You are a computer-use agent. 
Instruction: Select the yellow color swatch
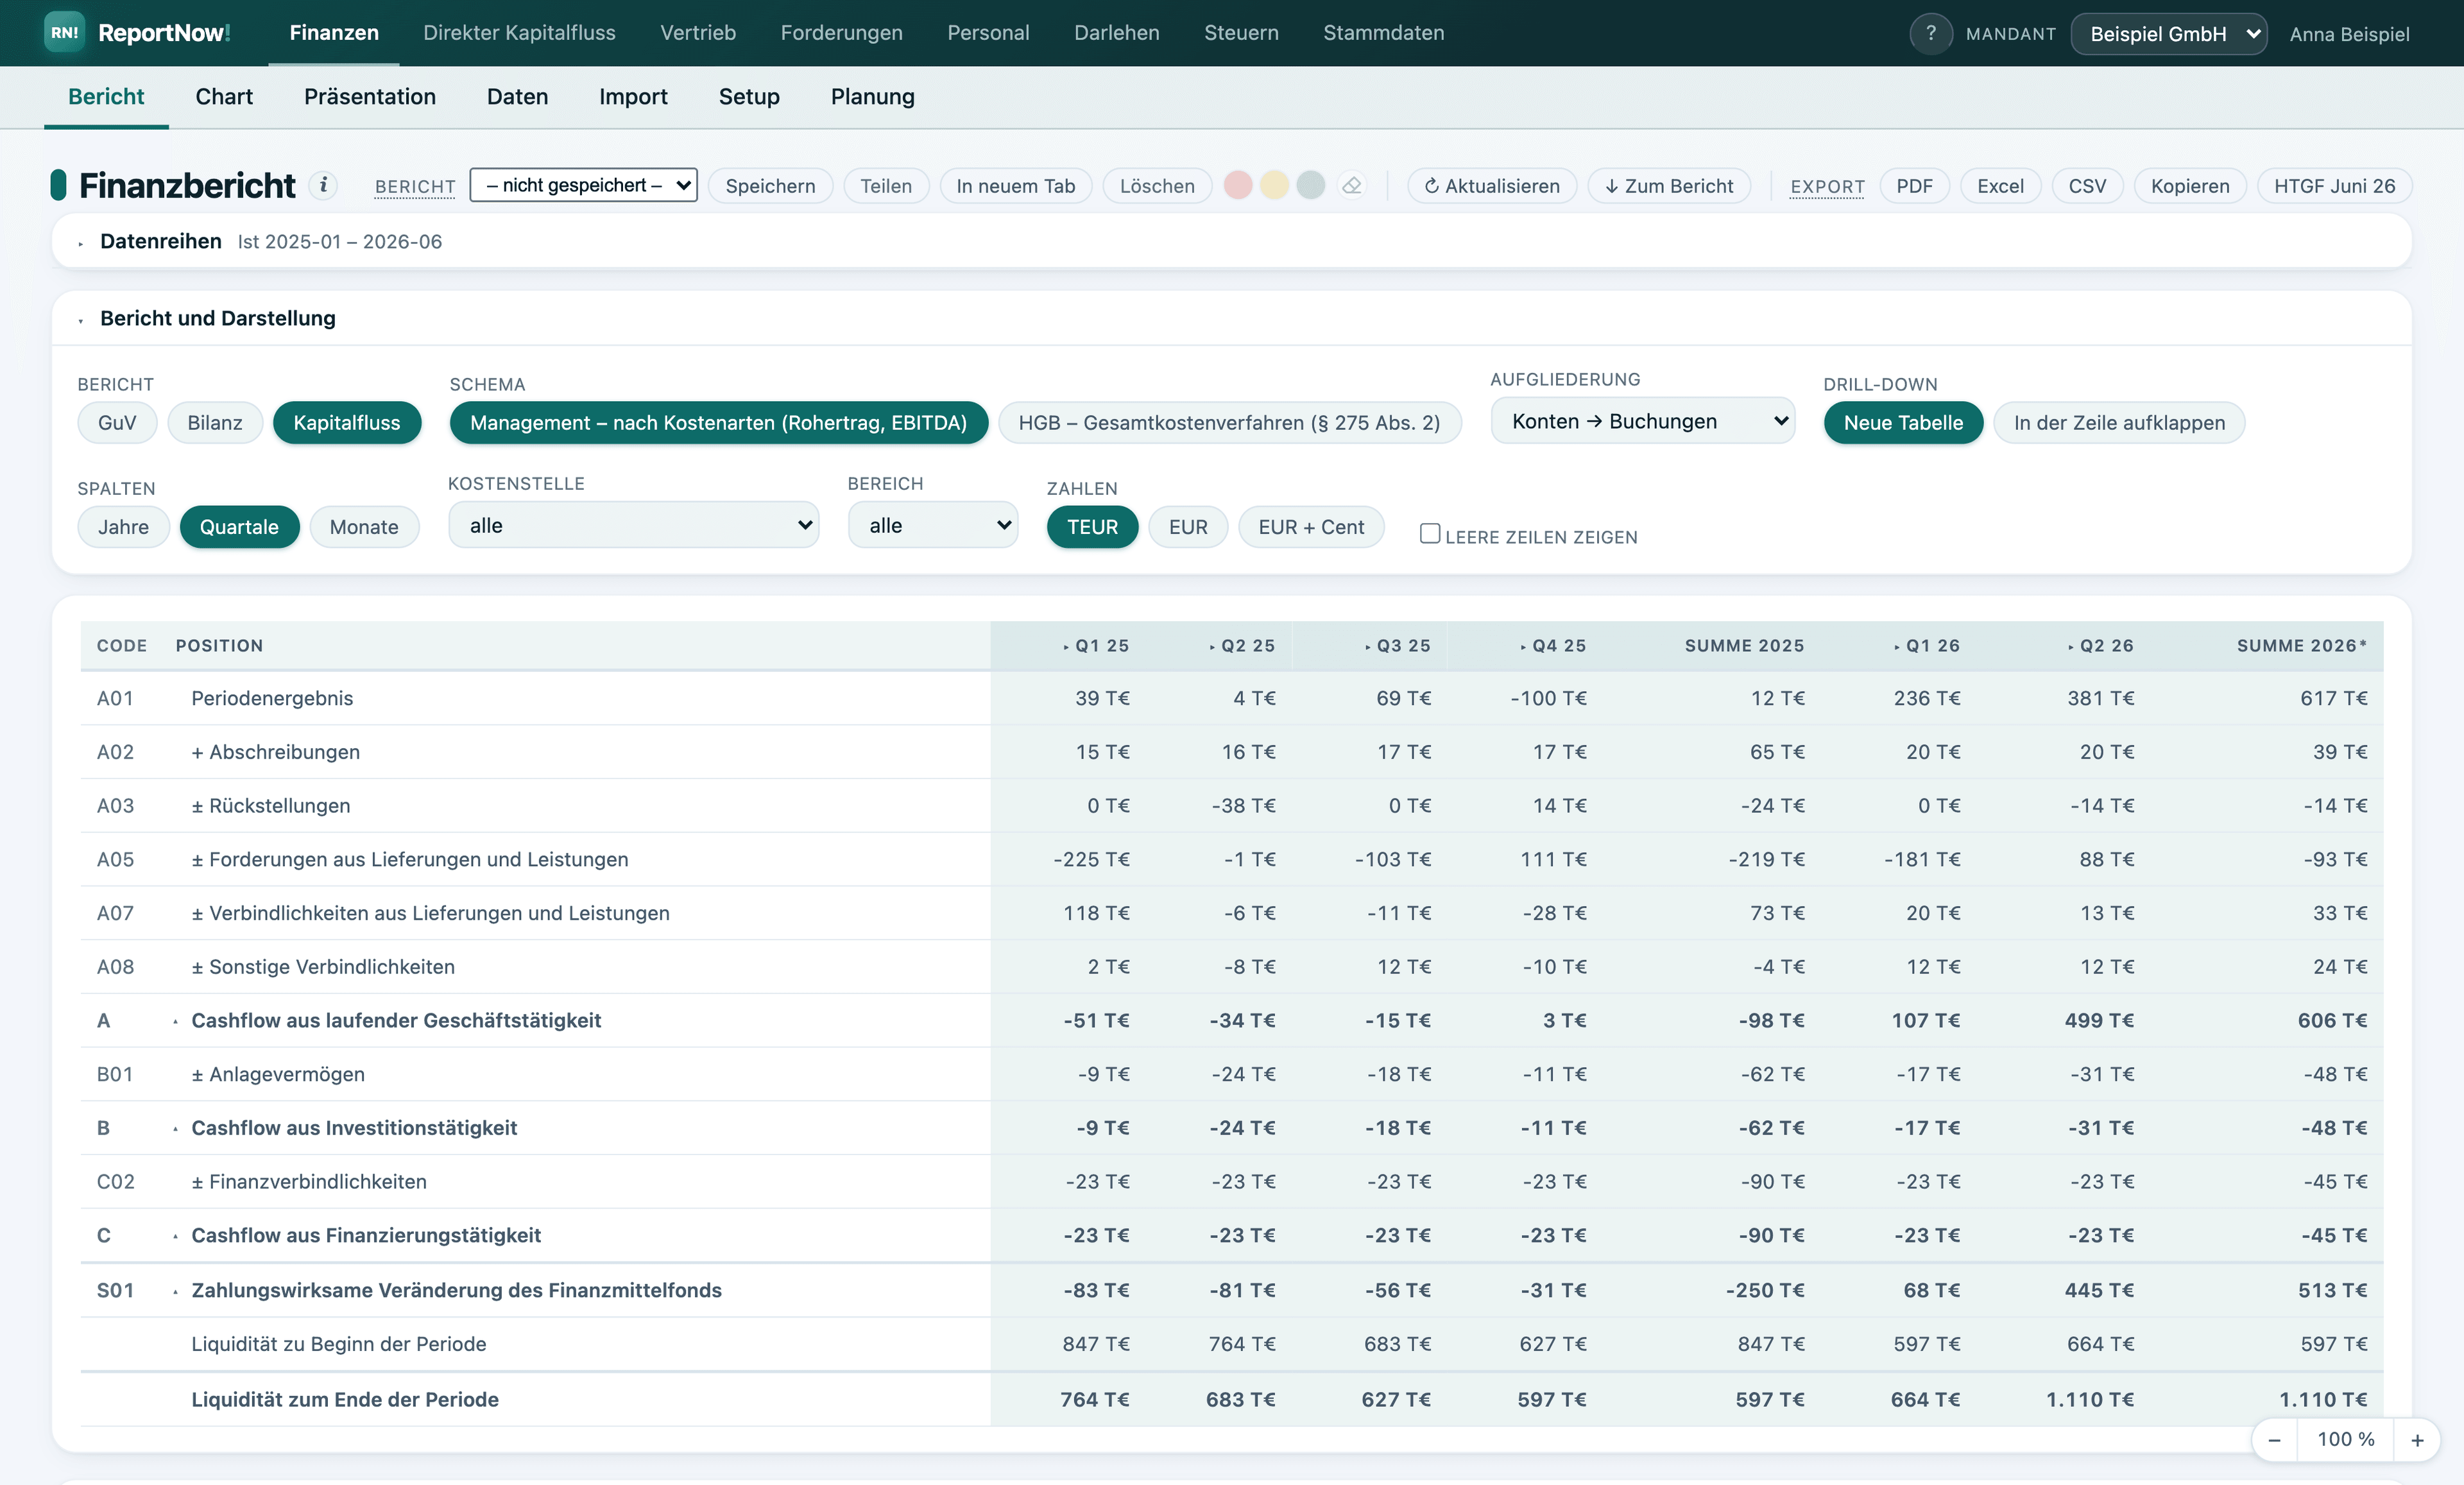(1274, 185)
